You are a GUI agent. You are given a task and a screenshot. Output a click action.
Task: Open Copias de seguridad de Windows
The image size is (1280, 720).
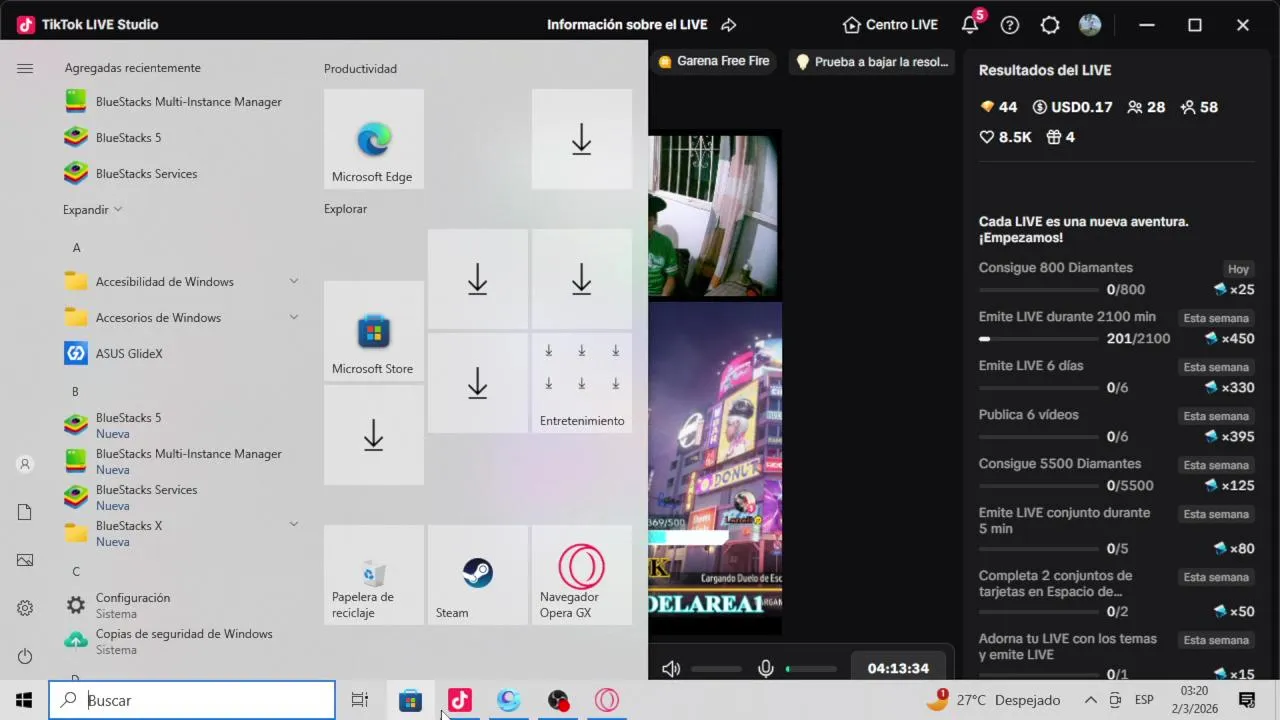click(x=180, y=641)
